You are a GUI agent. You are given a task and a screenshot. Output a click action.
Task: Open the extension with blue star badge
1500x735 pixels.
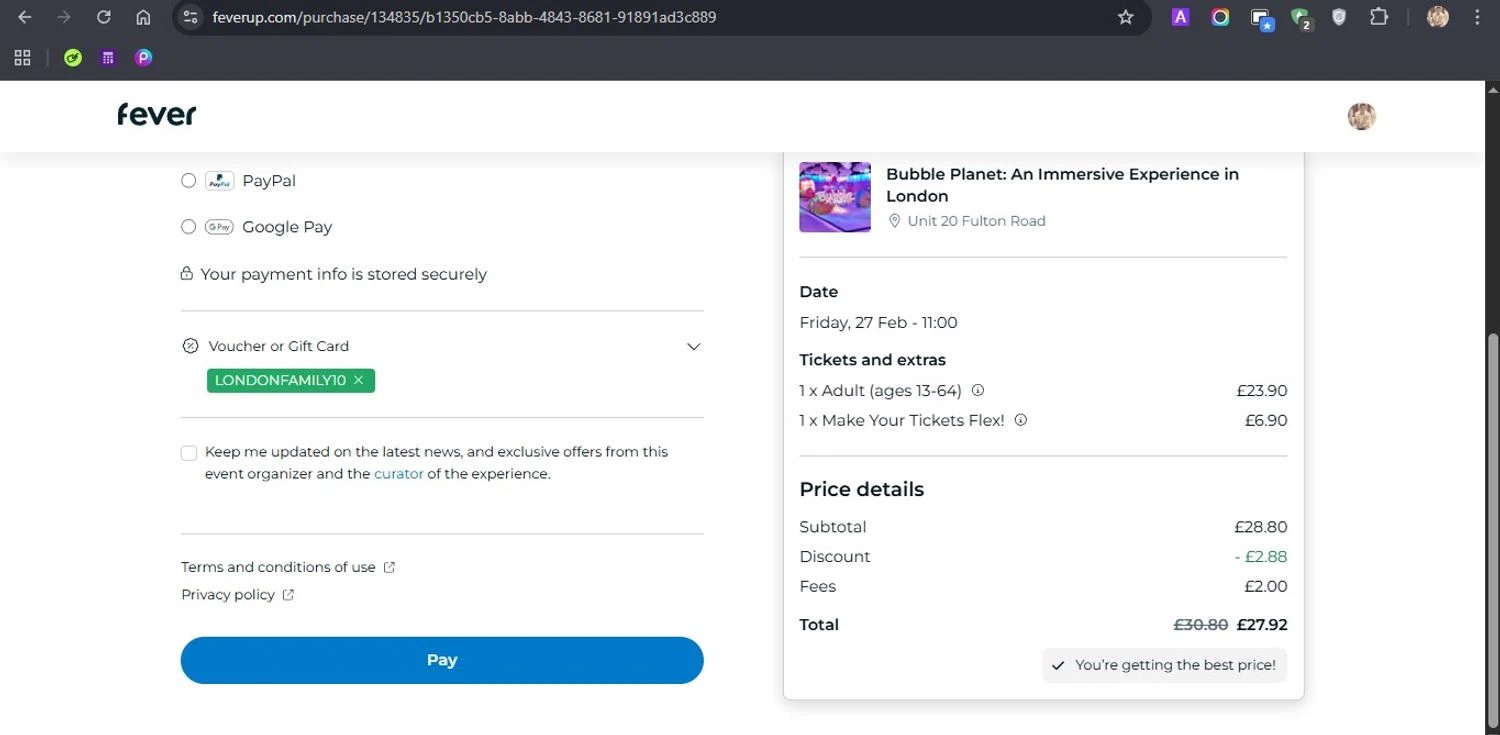(x=1262, y=18)
